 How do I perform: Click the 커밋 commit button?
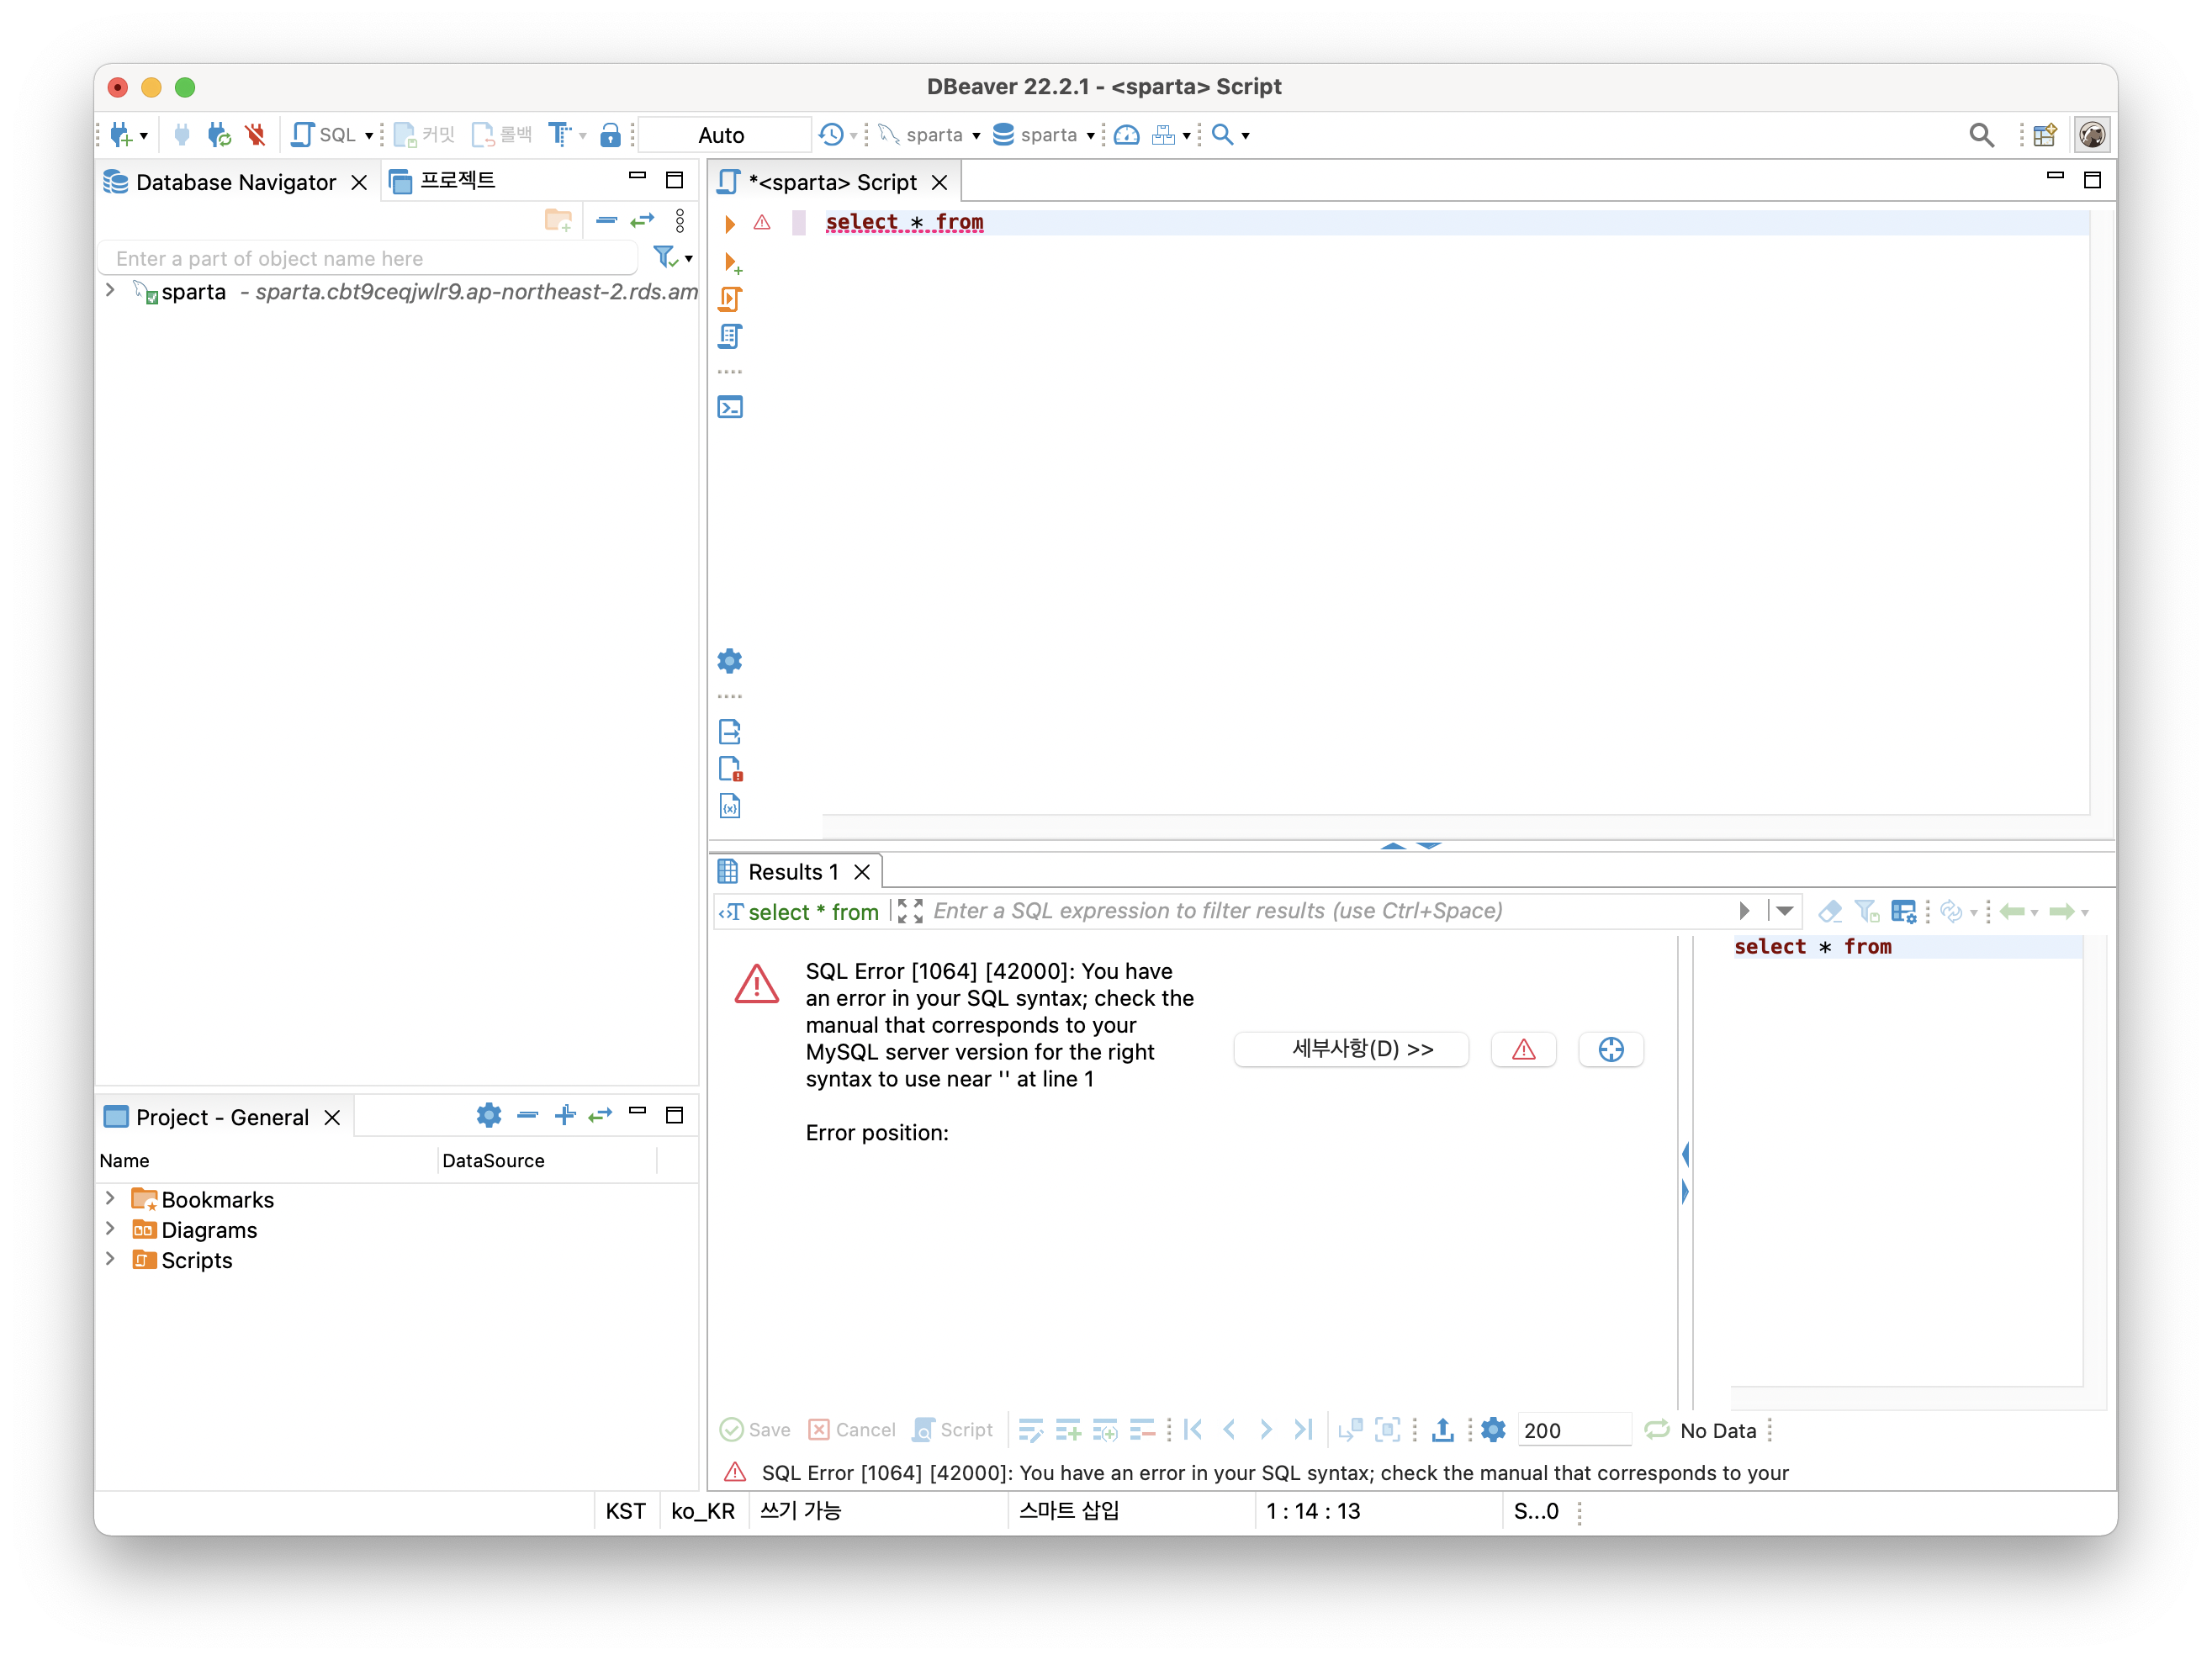[x=425, y=135]
